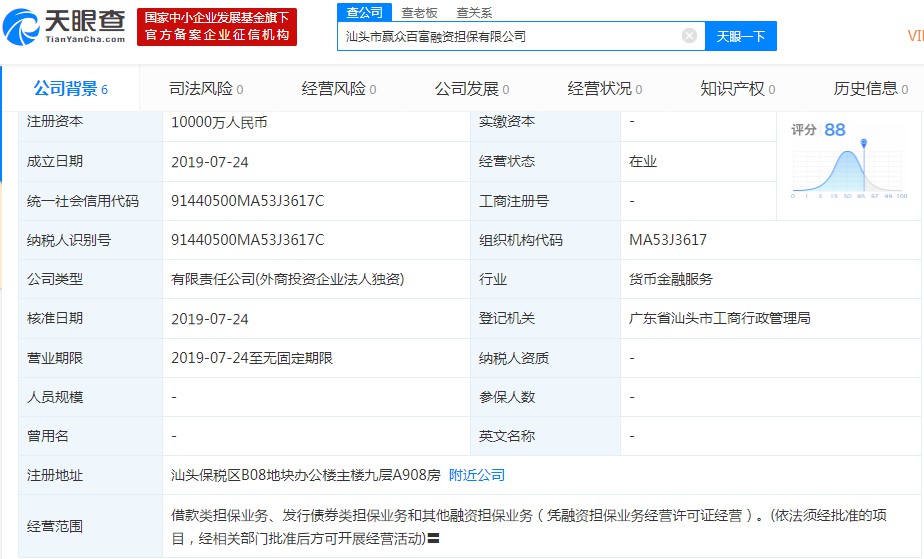Image resolution: width=924 pixels, height=559 pixels.
Task: Select the credit code 91440500MA53J3617C in 统一社会信用代码 row
Action: coord(248,201)
